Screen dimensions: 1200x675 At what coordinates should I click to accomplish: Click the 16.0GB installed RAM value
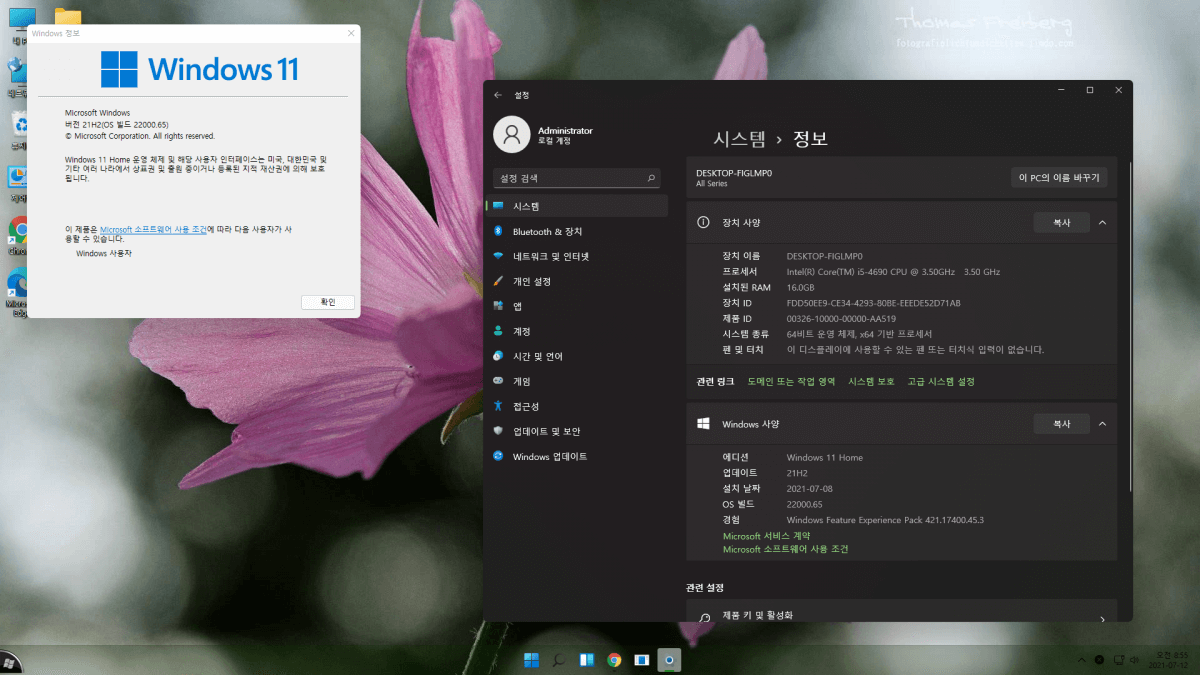[x=802, y=287]
